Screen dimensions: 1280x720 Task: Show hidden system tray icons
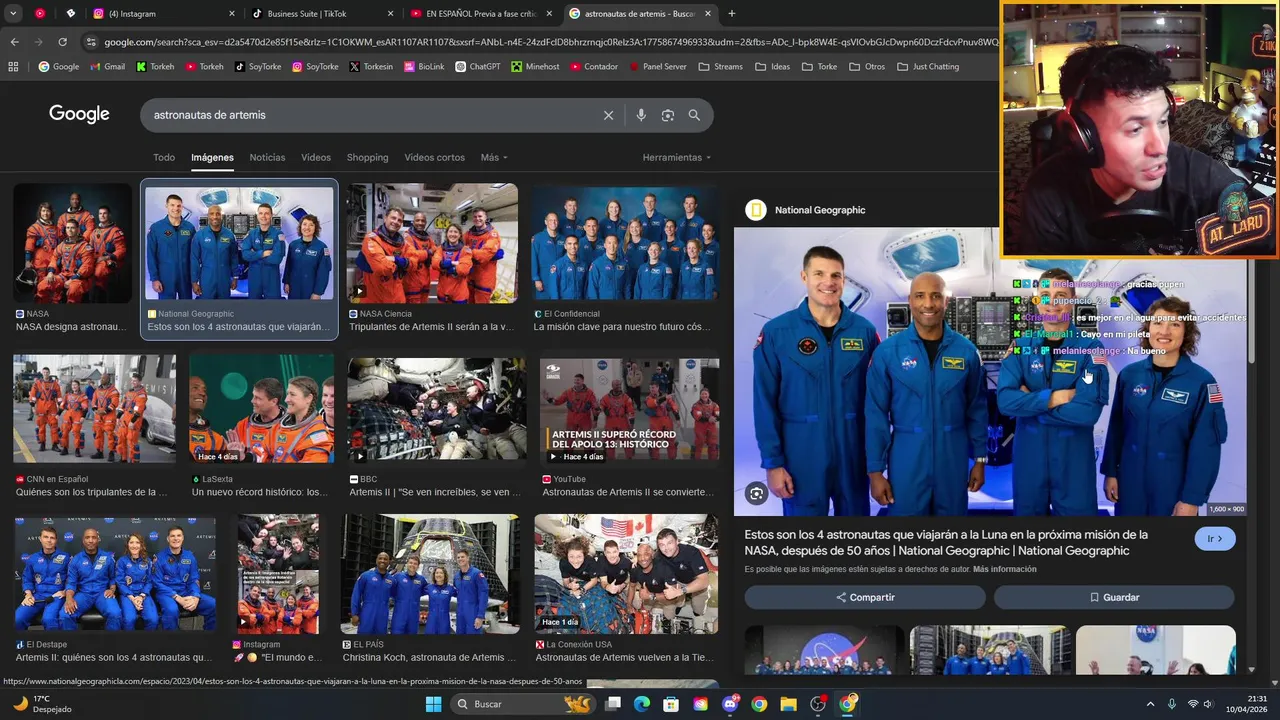tap(1150, 704)
